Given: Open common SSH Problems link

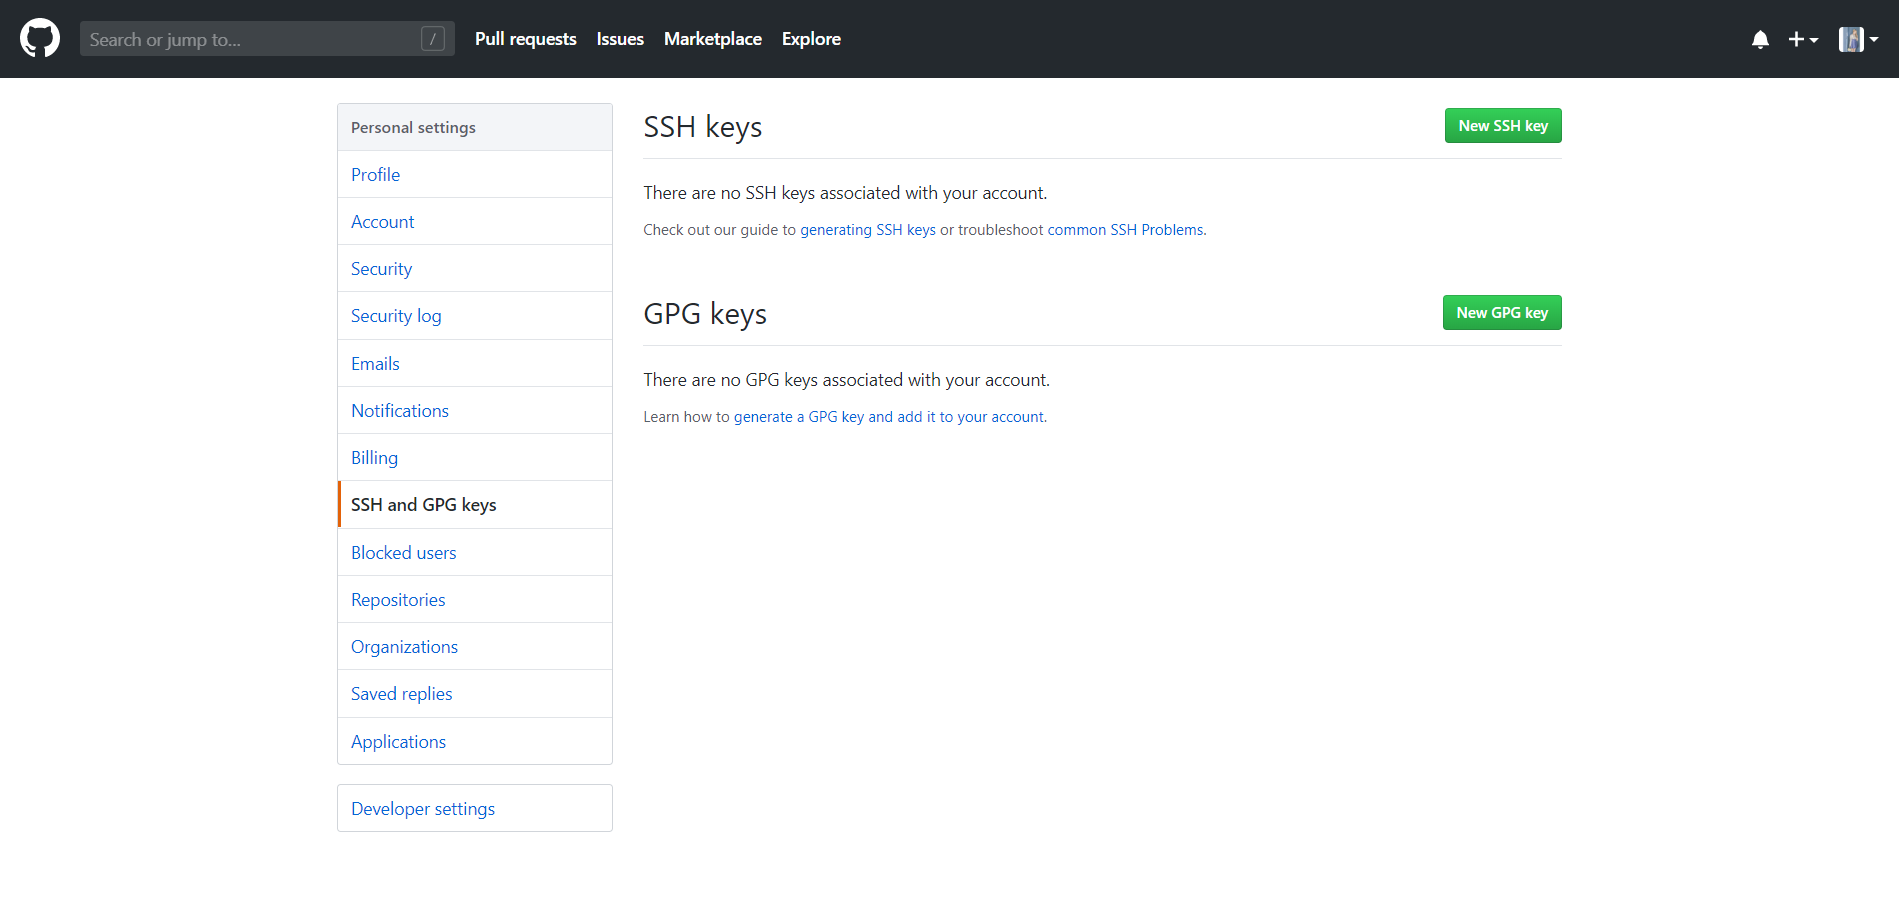Looking at the screenshot, I should point(1125,230).
